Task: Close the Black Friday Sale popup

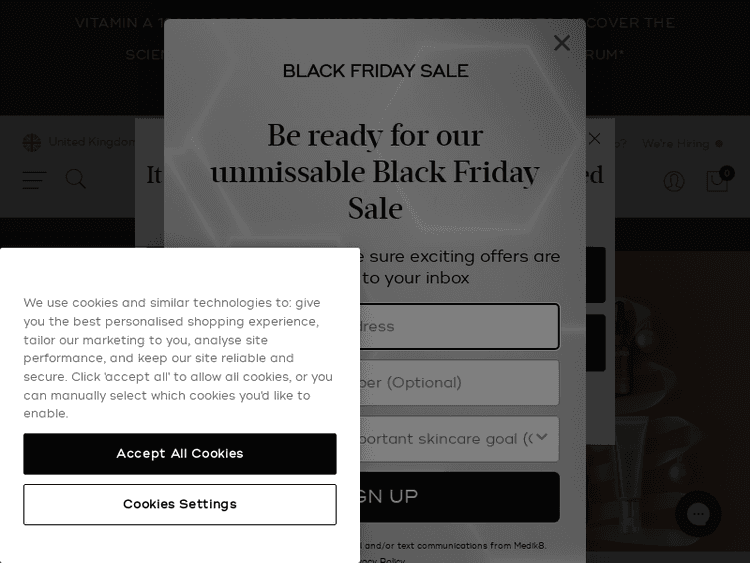Action: point(562,43)
